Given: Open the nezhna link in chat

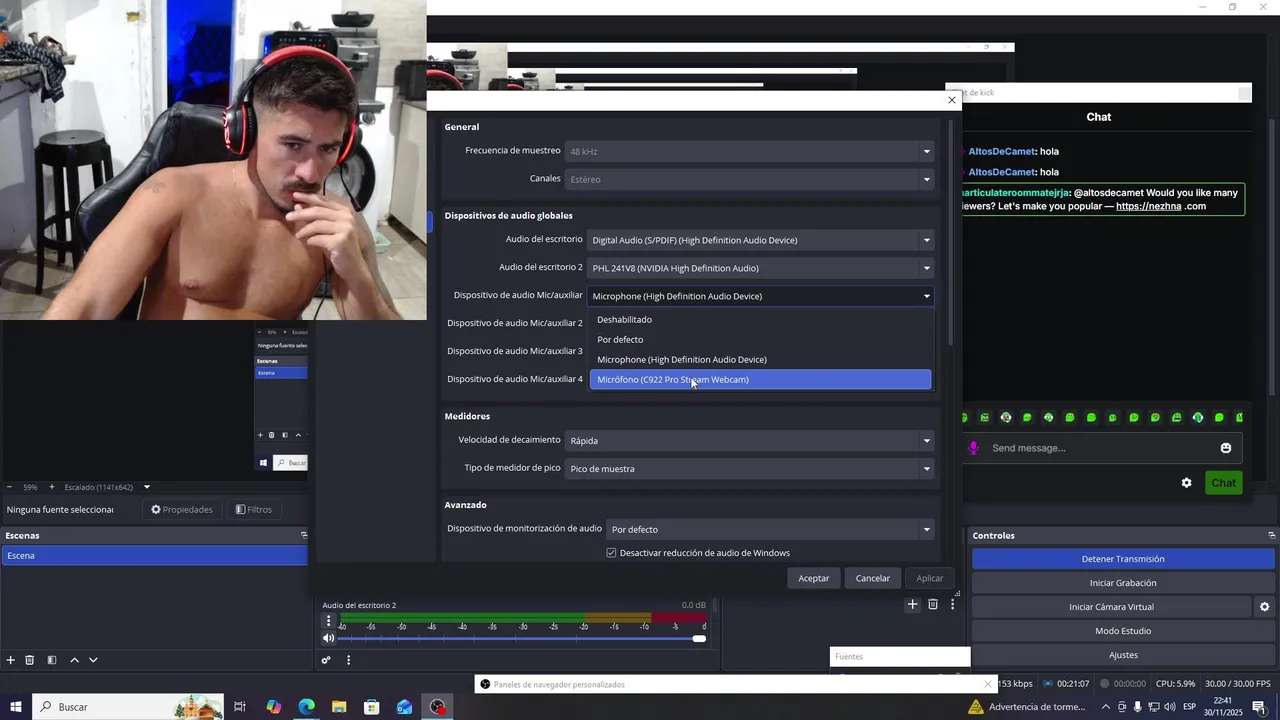Looking at the screenshot, I should [x=1148, y=206].
